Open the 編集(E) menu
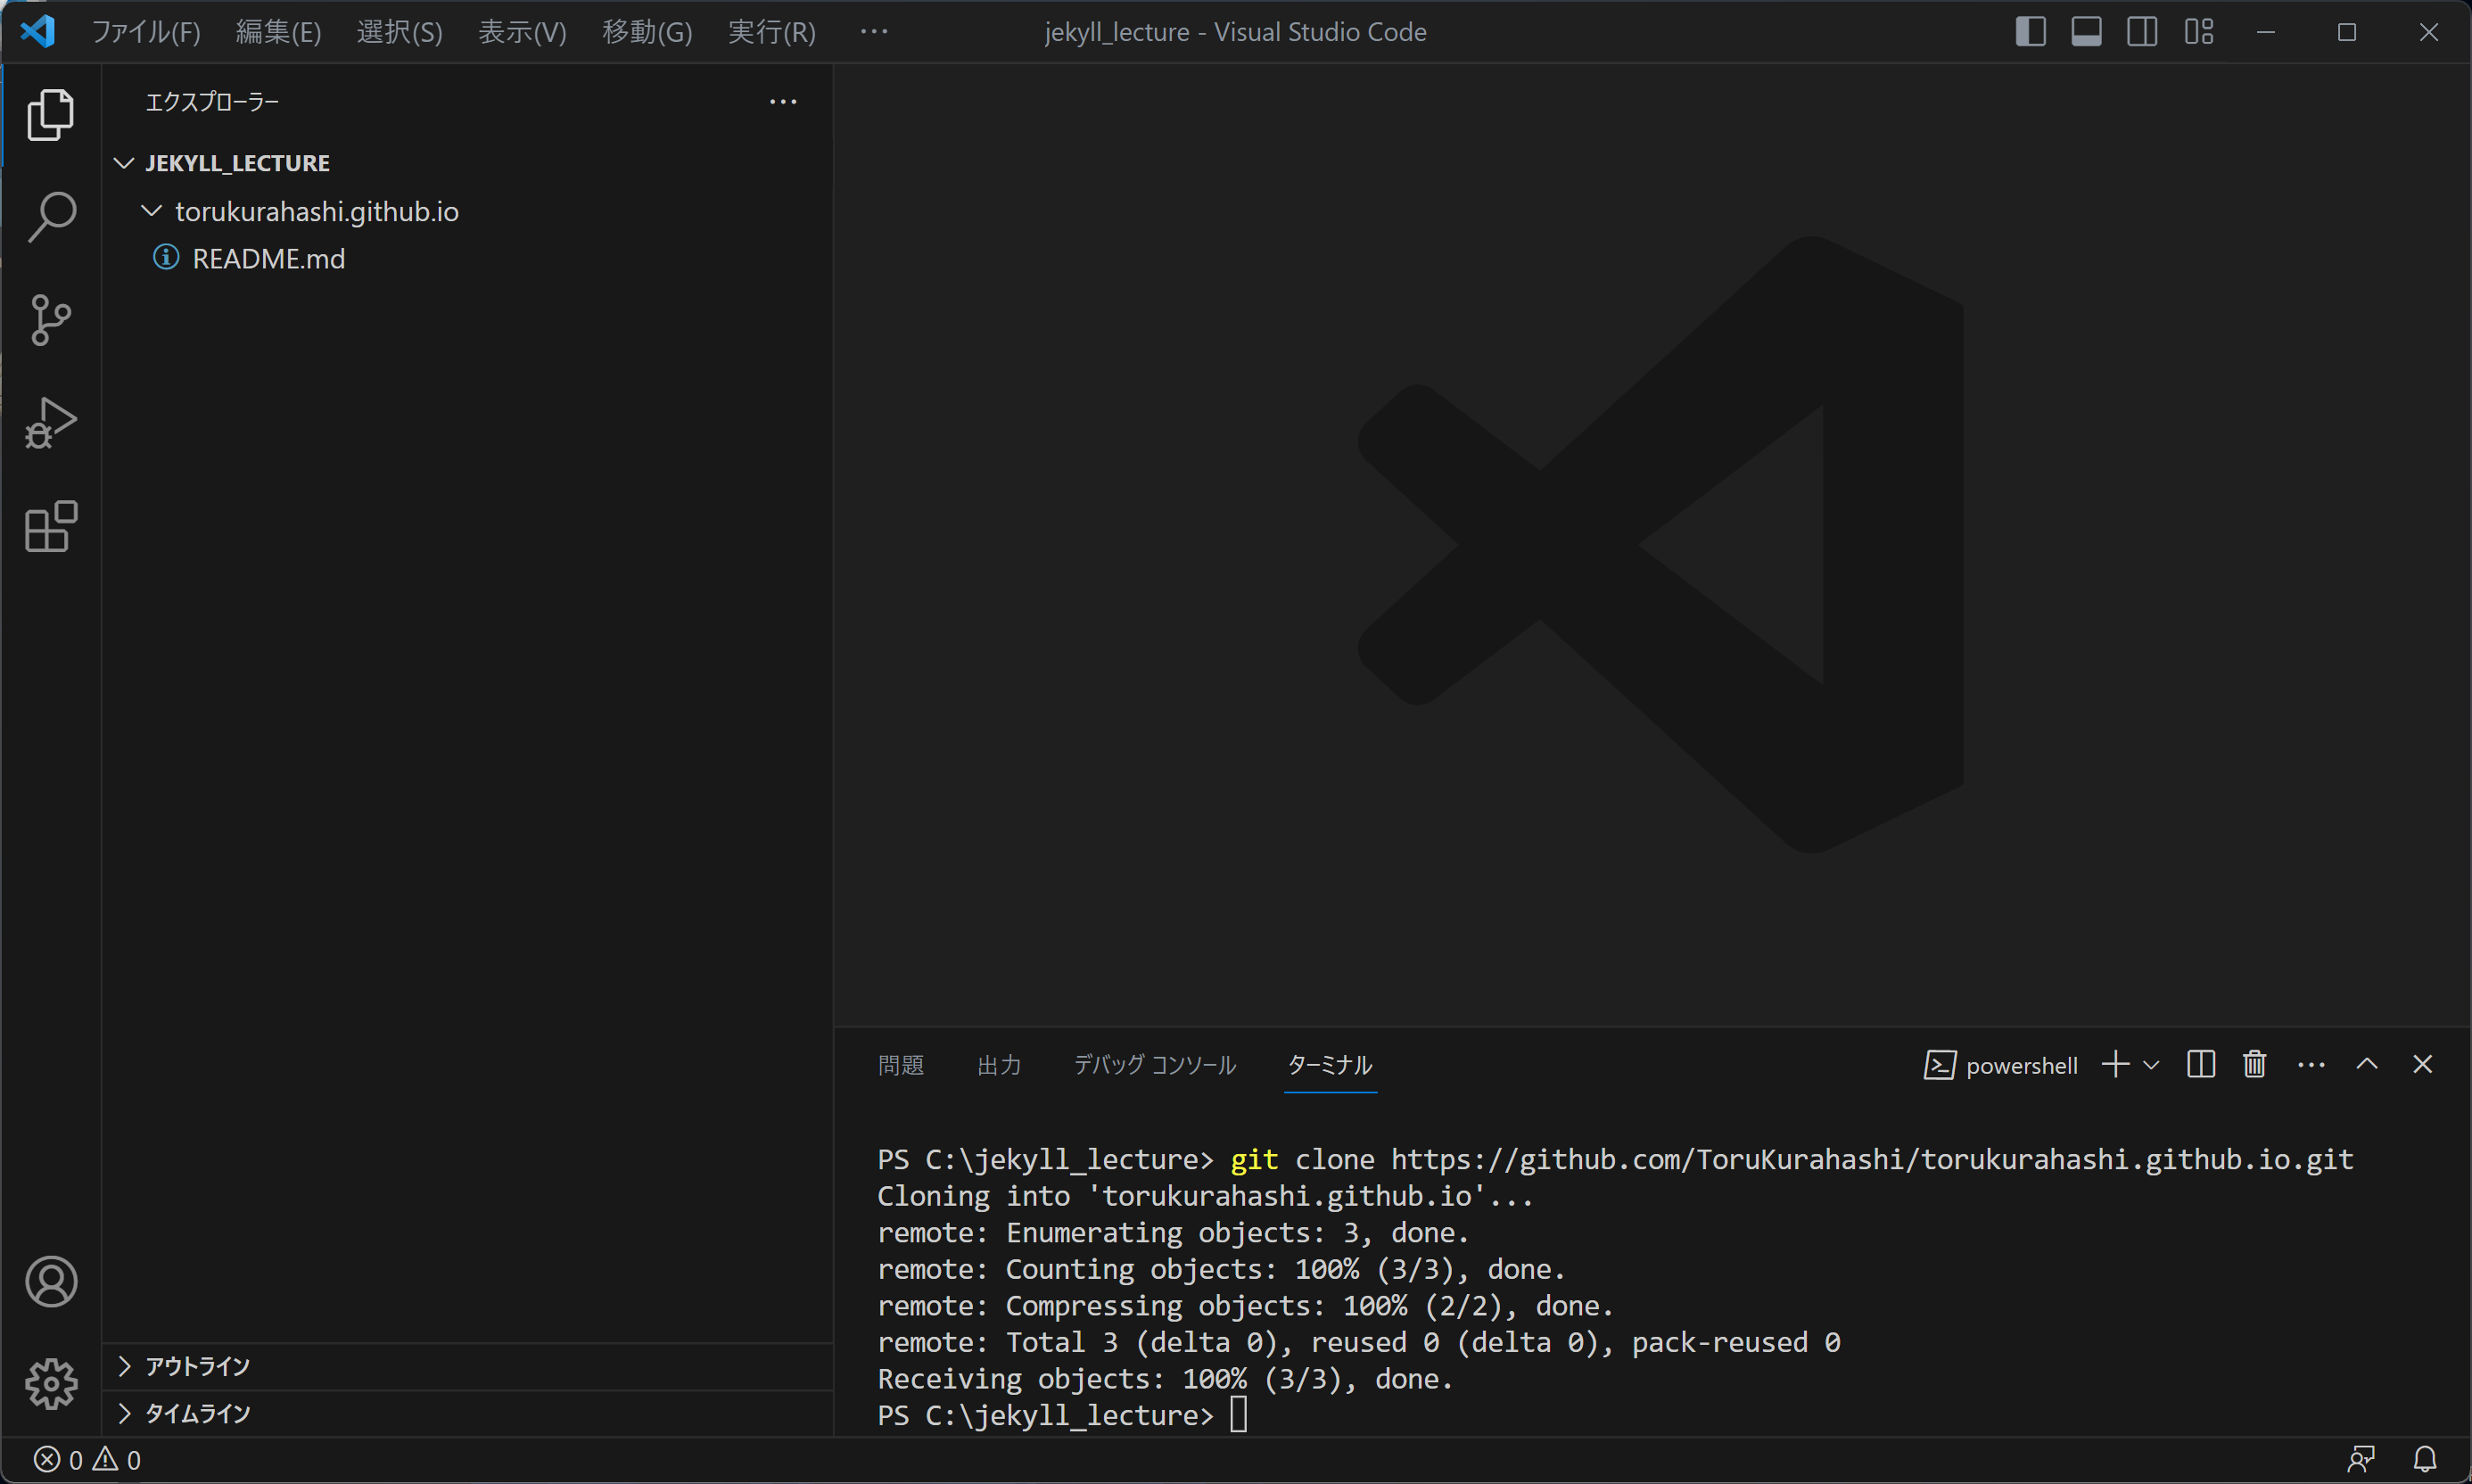The image size is (2472, 1484). point(278,32)
